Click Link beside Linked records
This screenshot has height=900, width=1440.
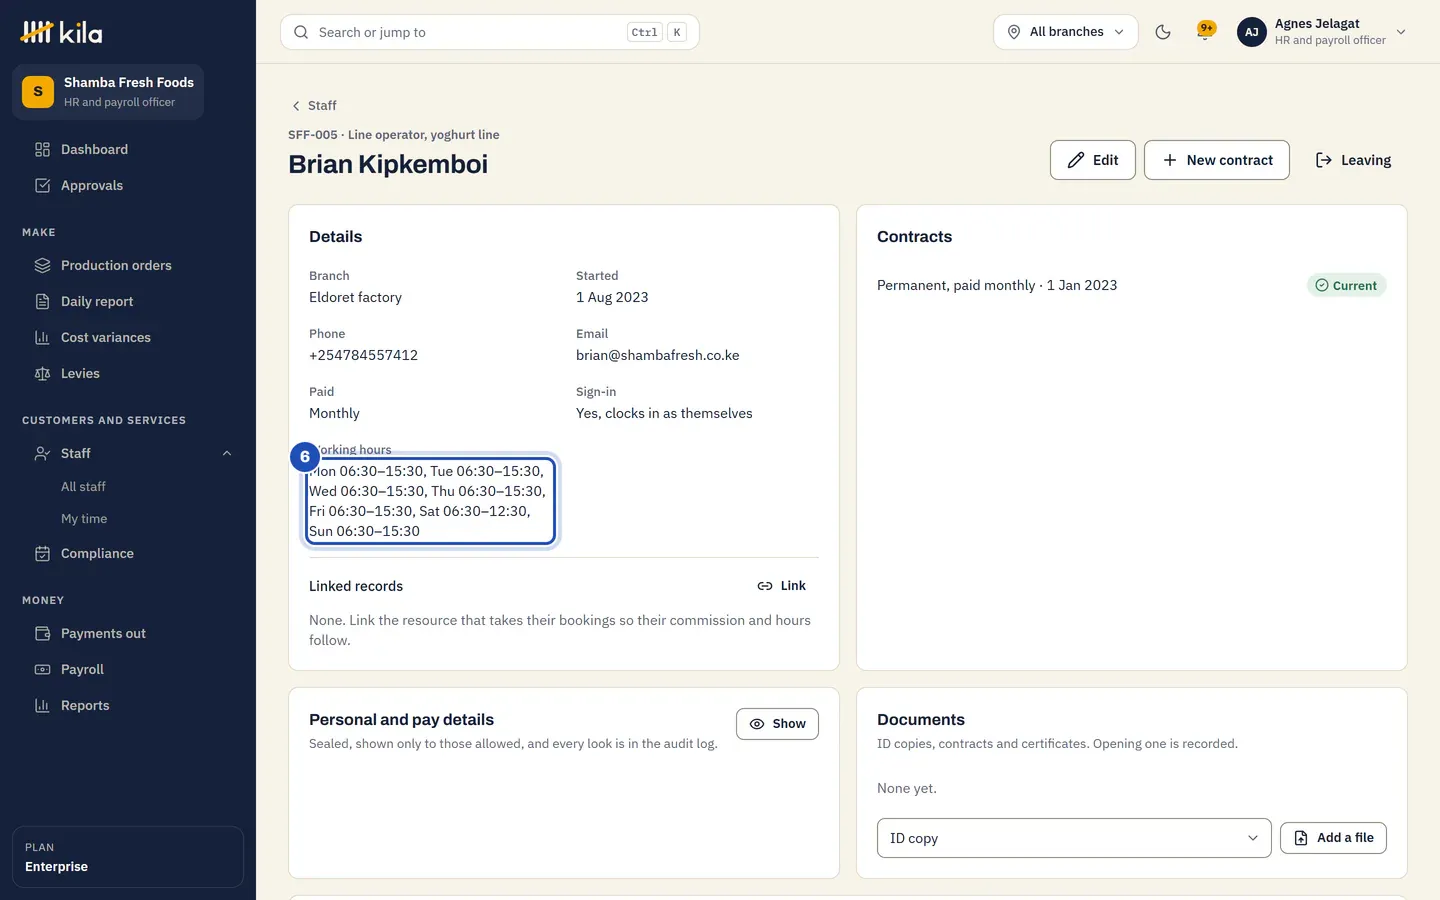[x=781, y=586]
